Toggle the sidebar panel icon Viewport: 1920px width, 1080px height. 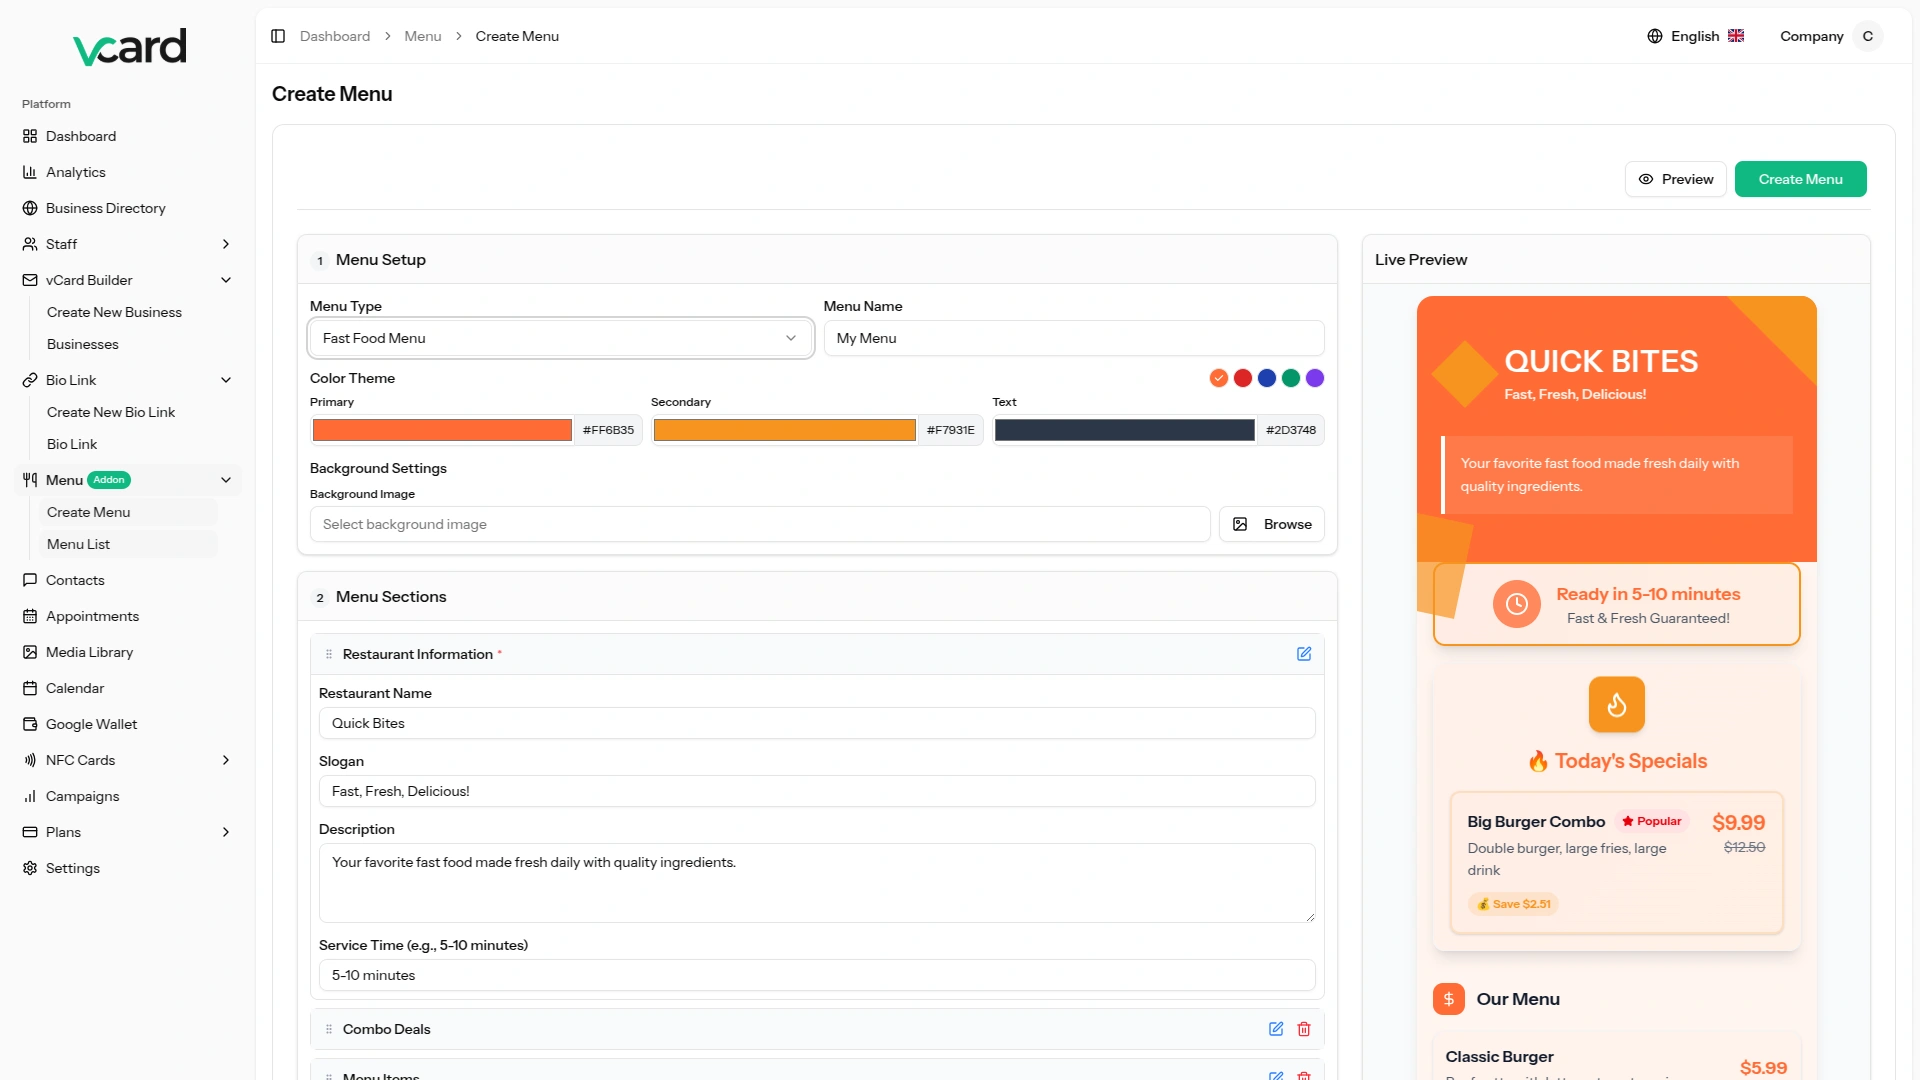(278, 36)
